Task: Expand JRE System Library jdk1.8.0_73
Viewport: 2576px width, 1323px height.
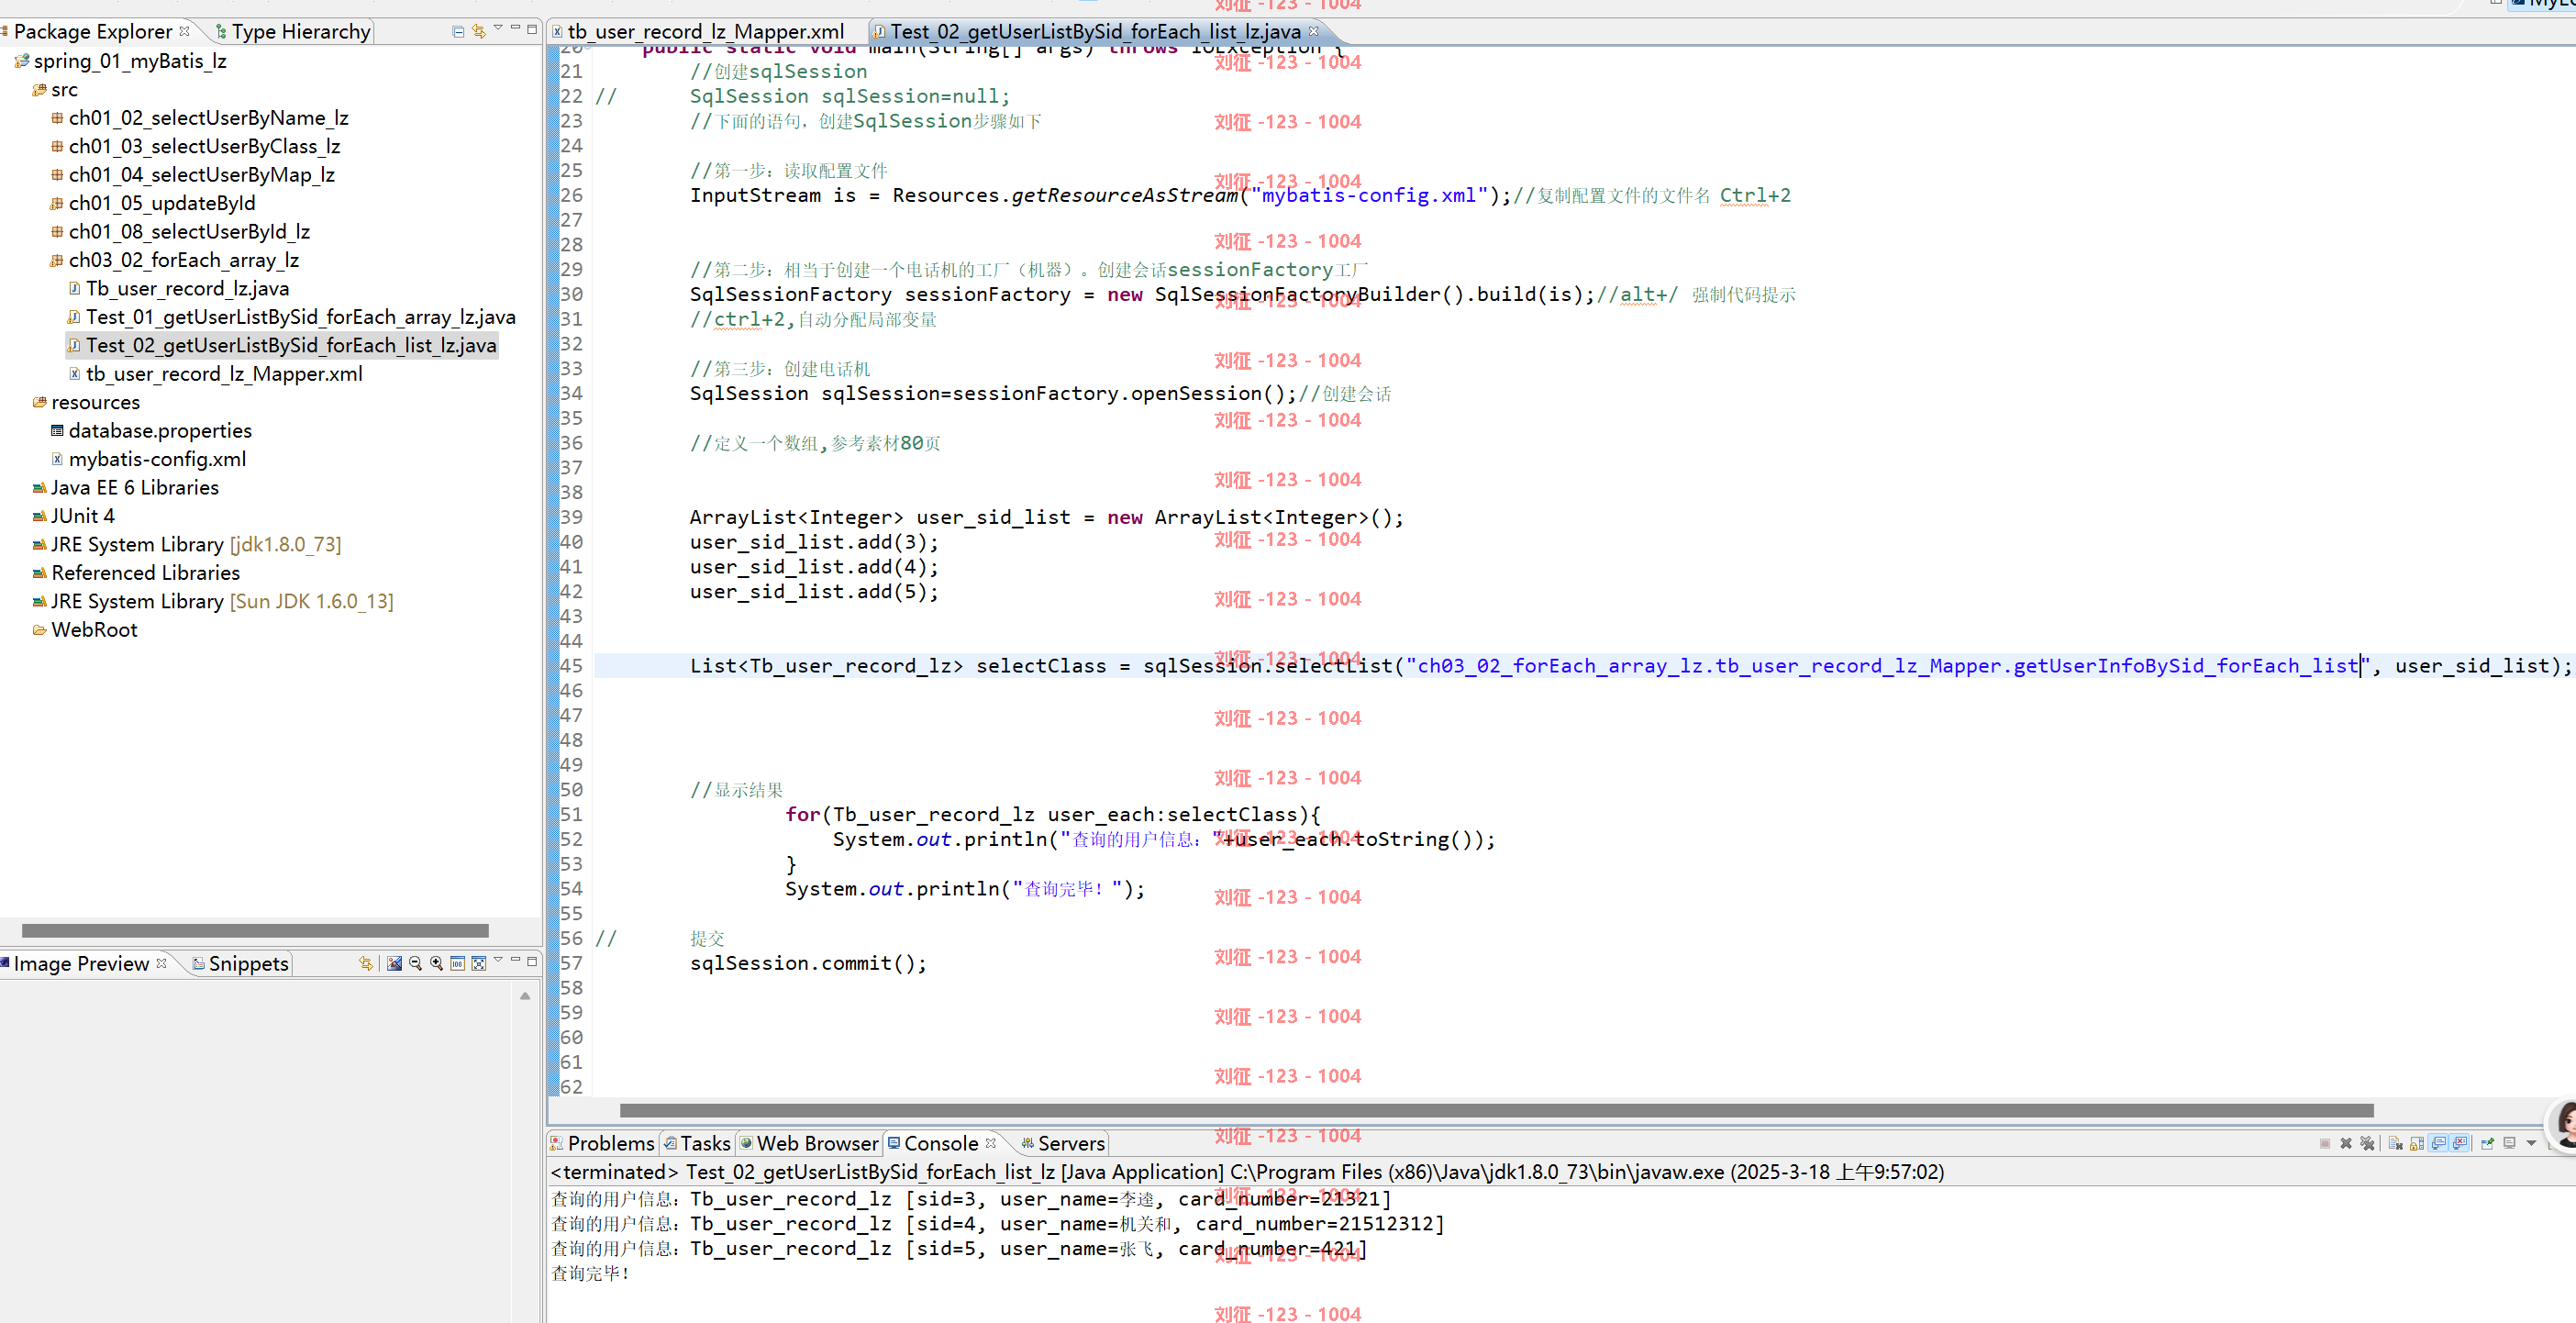Action: [187, 545]
